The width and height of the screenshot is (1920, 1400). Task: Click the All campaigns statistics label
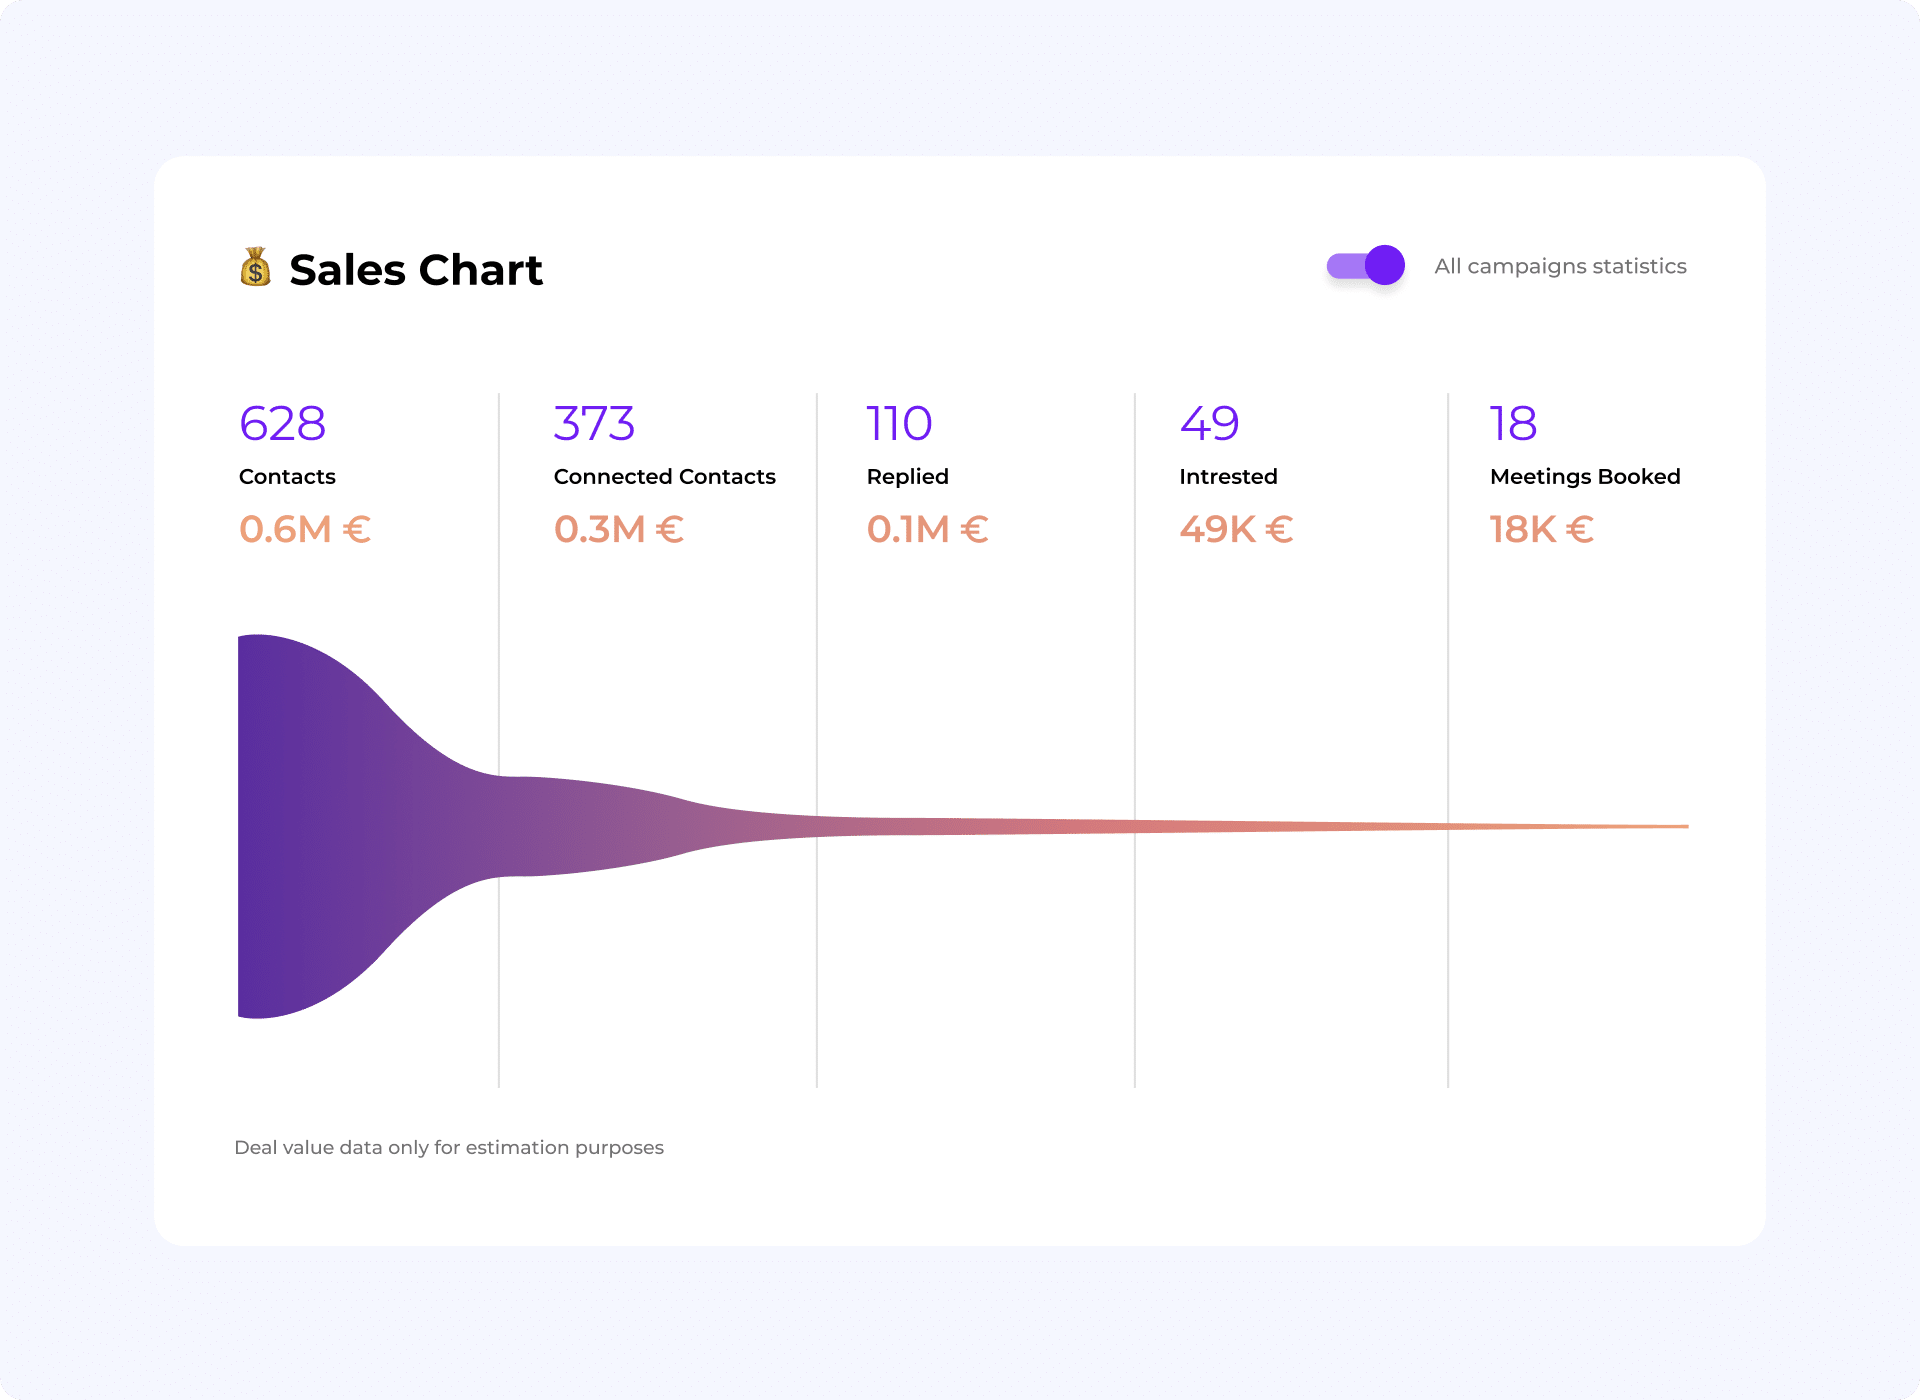click(x=1560, y=266)
